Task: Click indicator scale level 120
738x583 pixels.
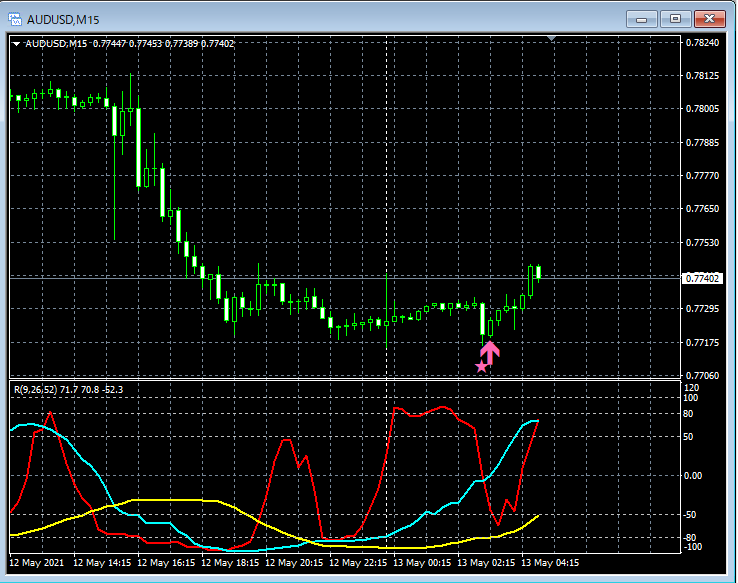Action: (691, 388)
